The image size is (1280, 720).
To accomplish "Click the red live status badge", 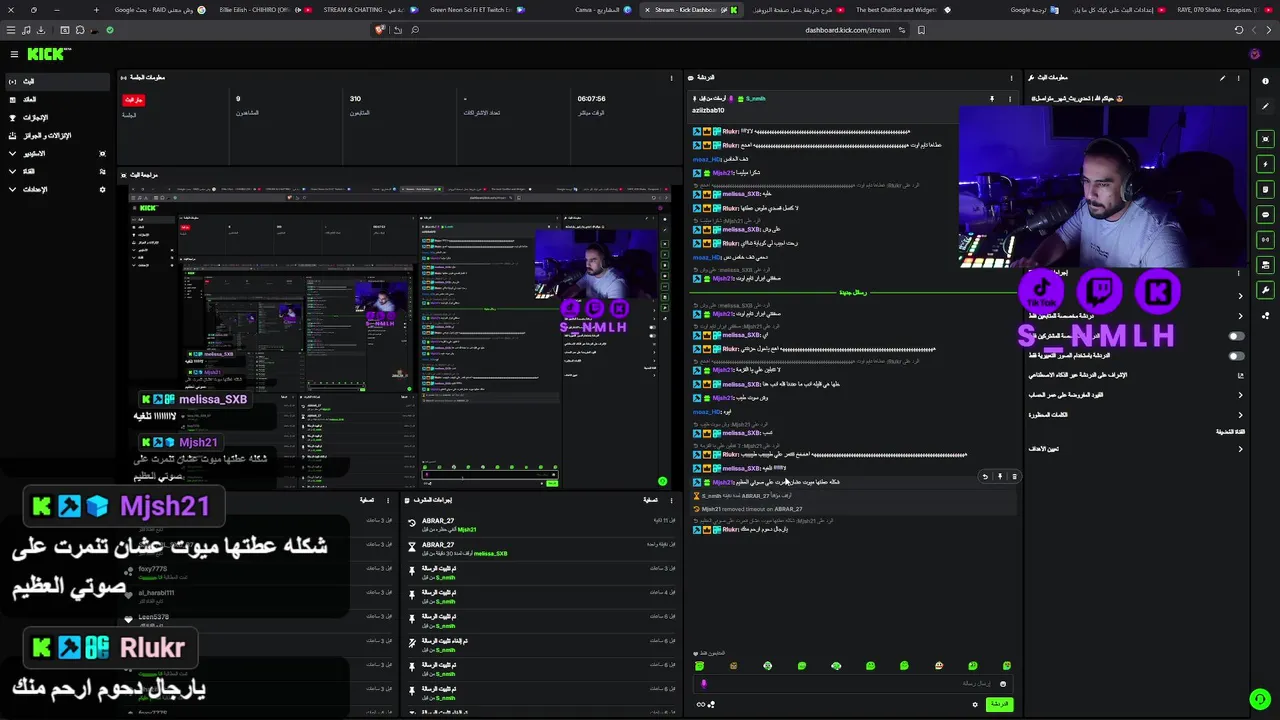I will [x=133, y=99].
